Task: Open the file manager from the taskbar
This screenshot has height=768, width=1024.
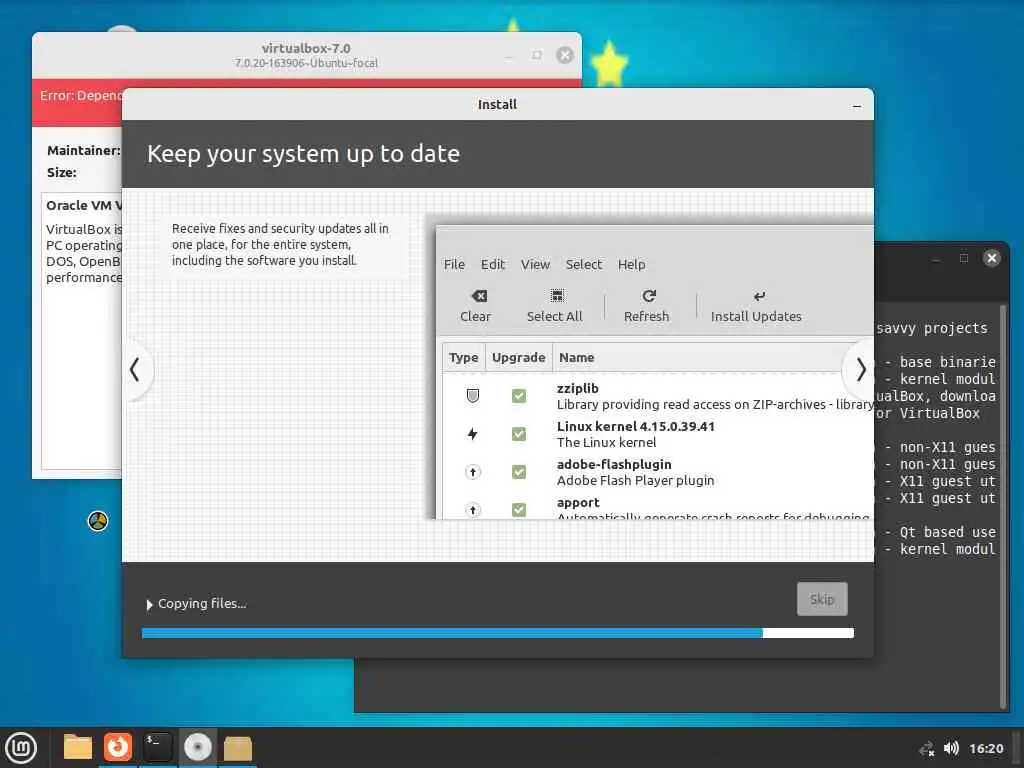Action: coord(78,747)
